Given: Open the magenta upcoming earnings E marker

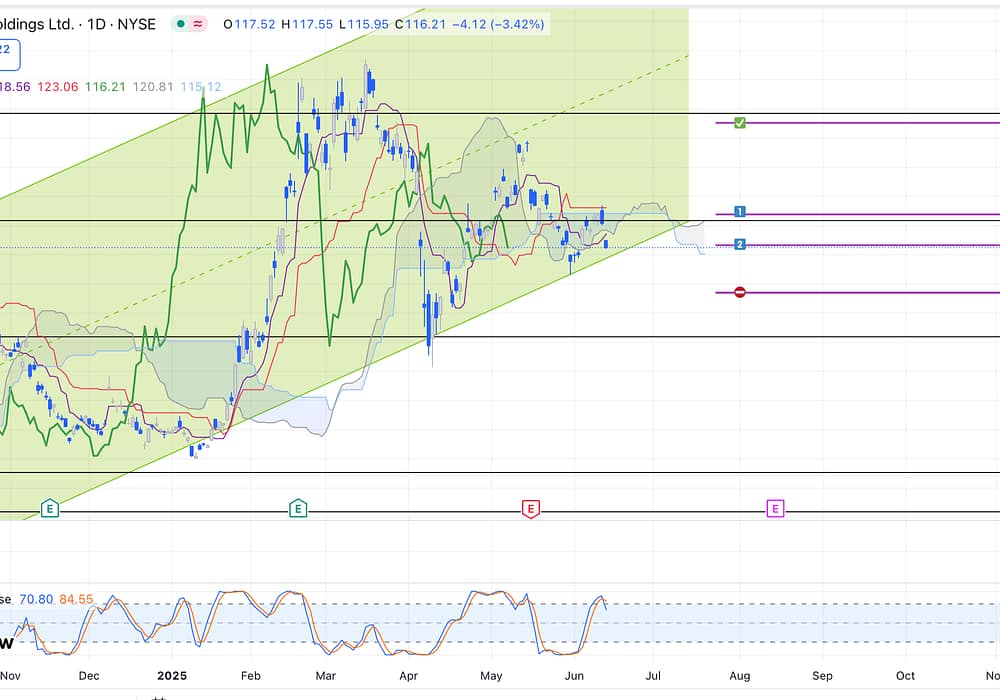Looking at the screenshot, I should click(x=775, y=509).
